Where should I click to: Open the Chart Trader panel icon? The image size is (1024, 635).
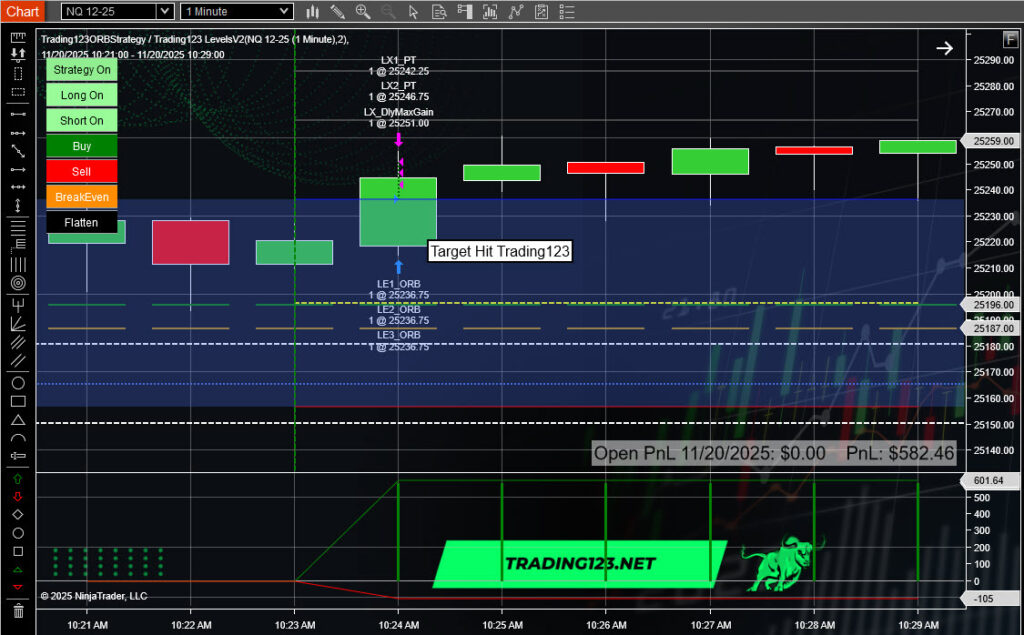pyautogui.click(x=464, y=11)
